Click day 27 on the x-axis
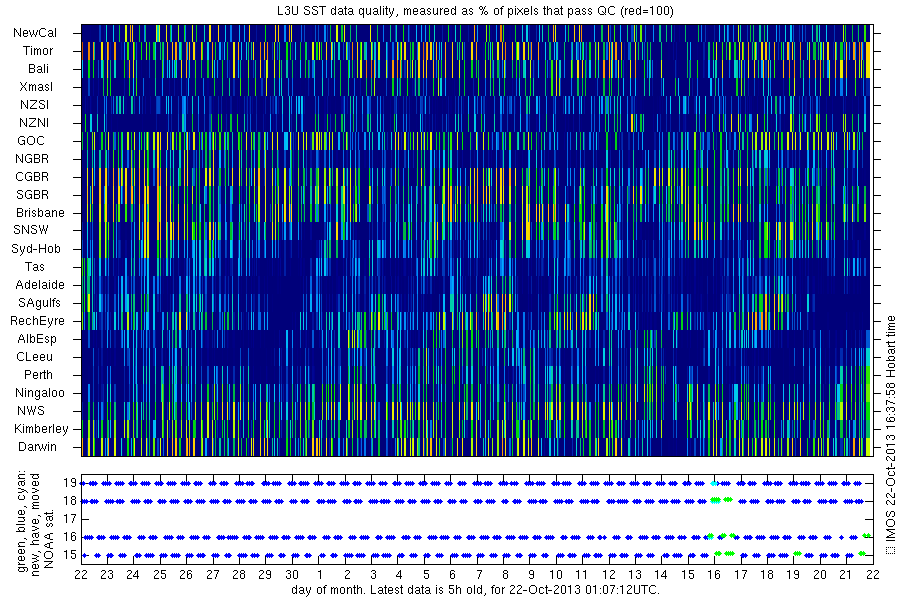This screenshot has height=600, width=900. pyautogui.click(x=213, y=575)
